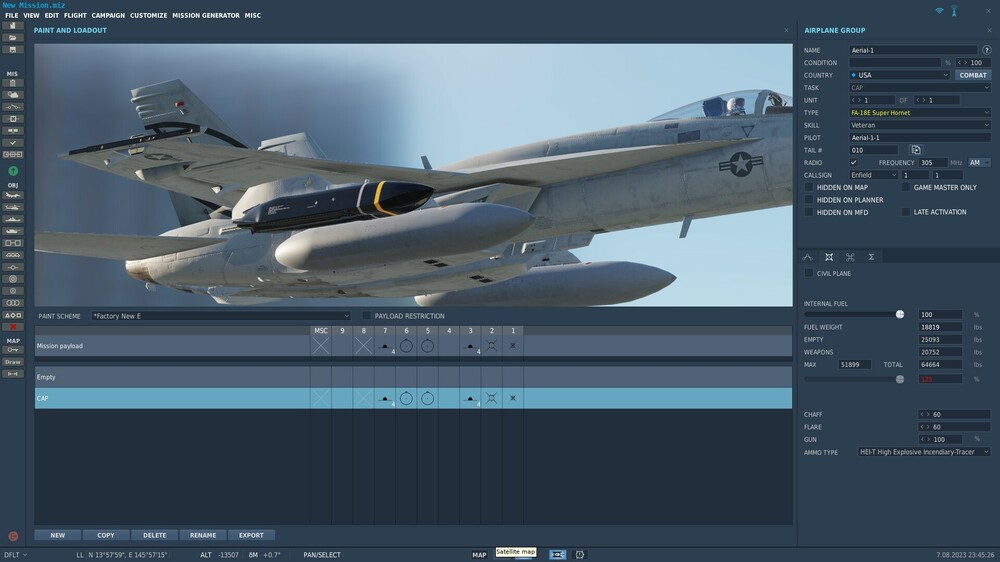Viewport: 1000px width, 562px height.
Task: Toggle the HIDDEN ON MFD checkbox
Action: point(809,212)
